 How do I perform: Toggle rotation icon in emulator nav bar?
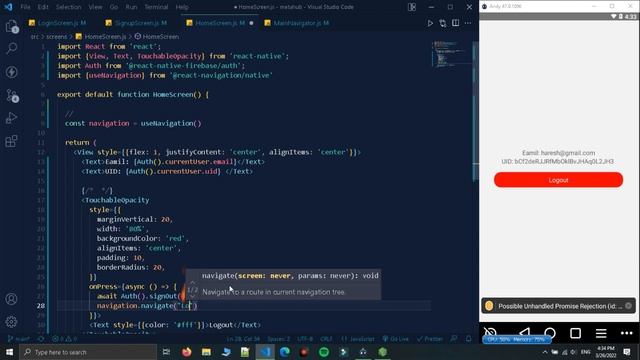[x=490, y=333]
